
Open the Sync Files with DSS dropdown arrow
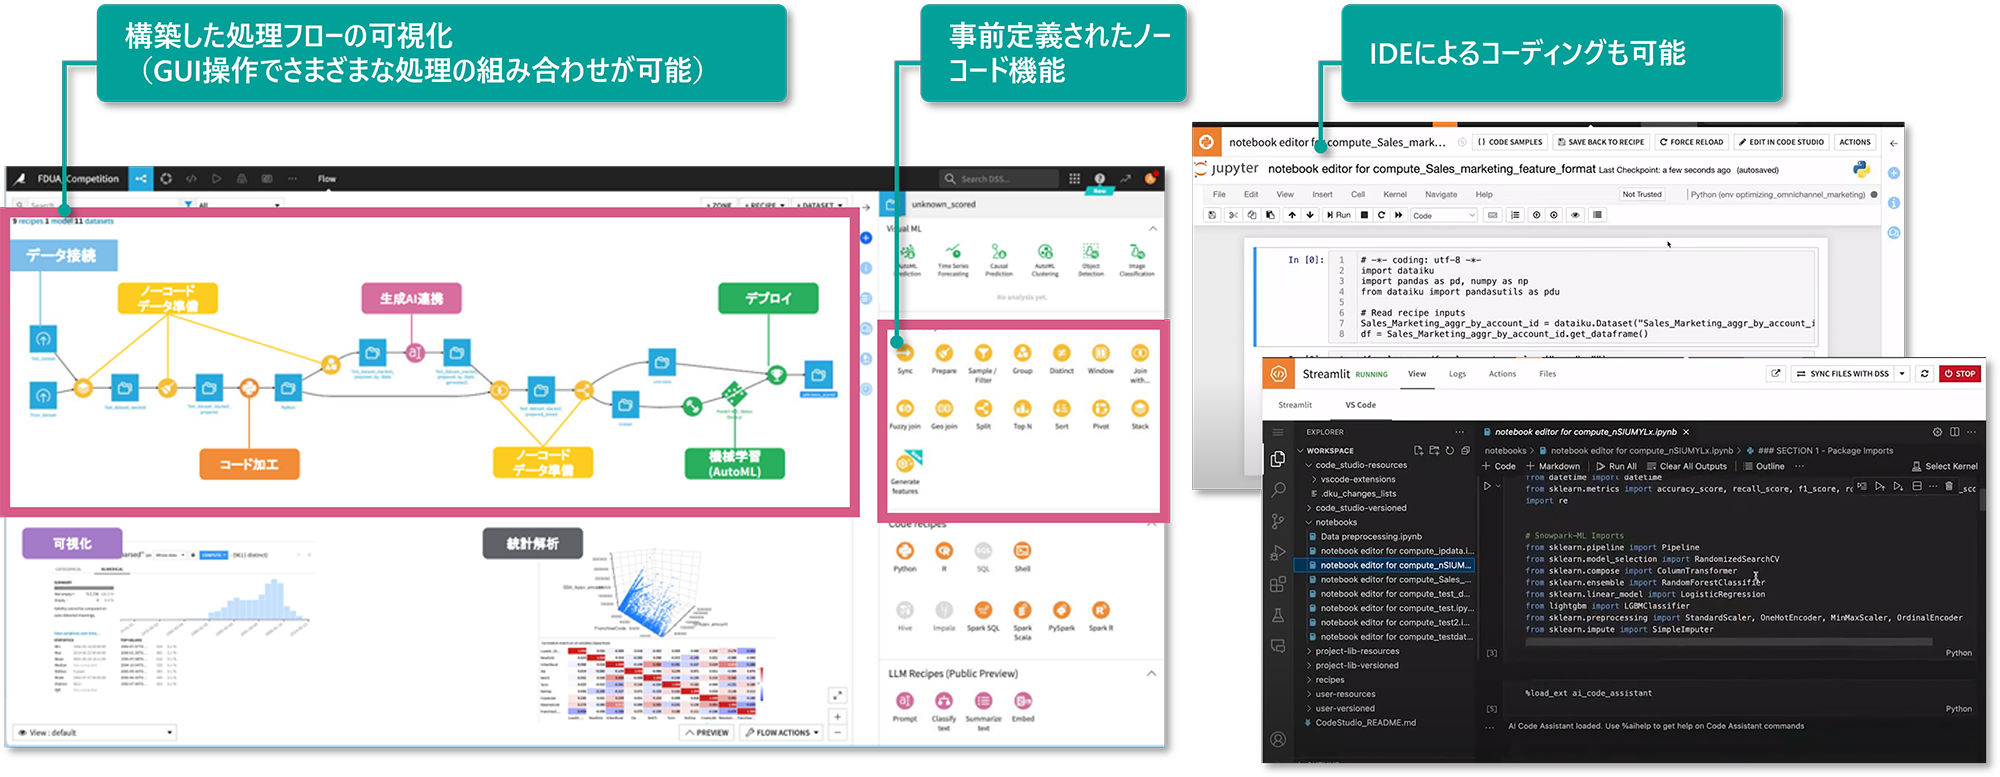coord(1902,374)
